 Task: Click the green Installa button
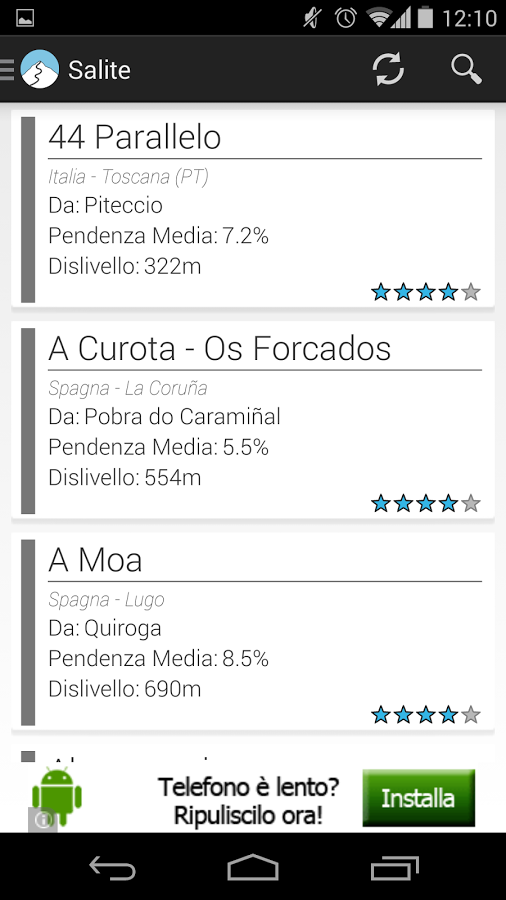click(x=418, y=798)
